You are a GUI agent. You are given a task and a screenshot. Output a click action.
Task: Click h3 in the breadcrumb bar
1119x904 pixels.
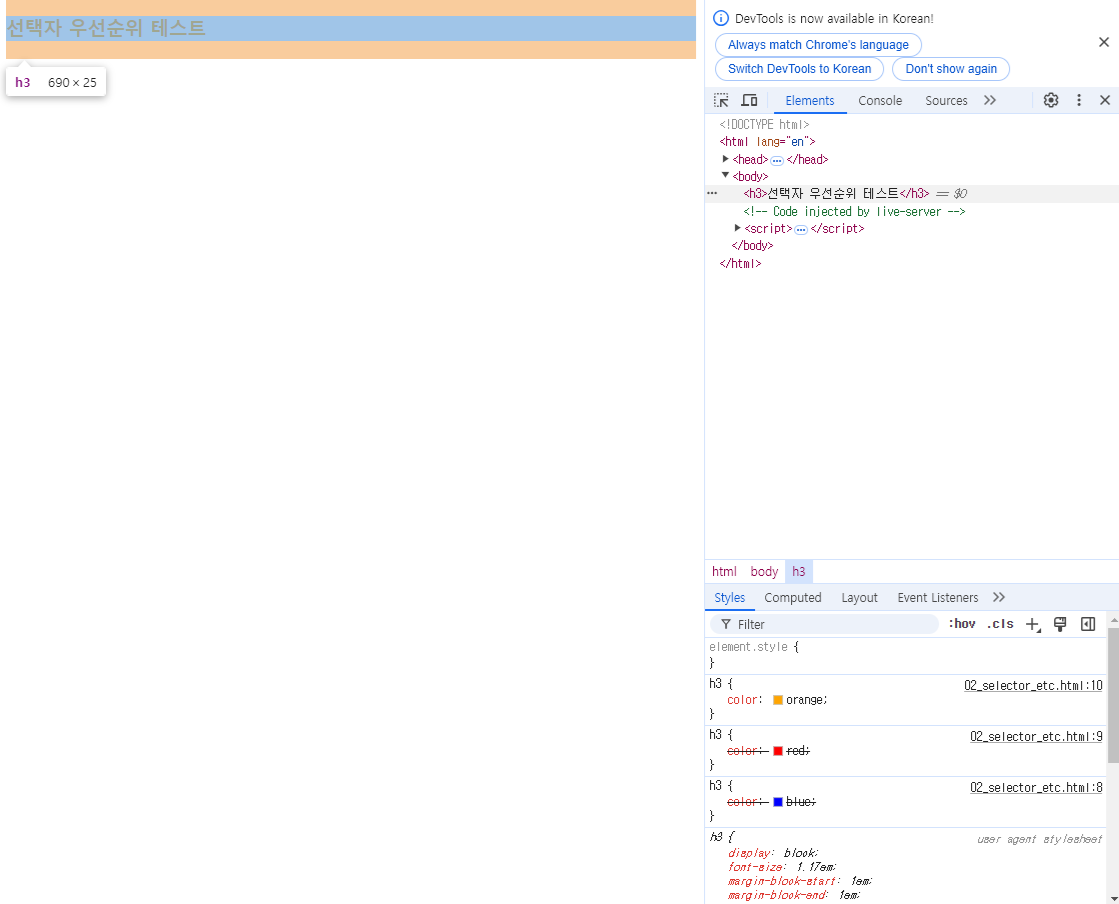799,572
